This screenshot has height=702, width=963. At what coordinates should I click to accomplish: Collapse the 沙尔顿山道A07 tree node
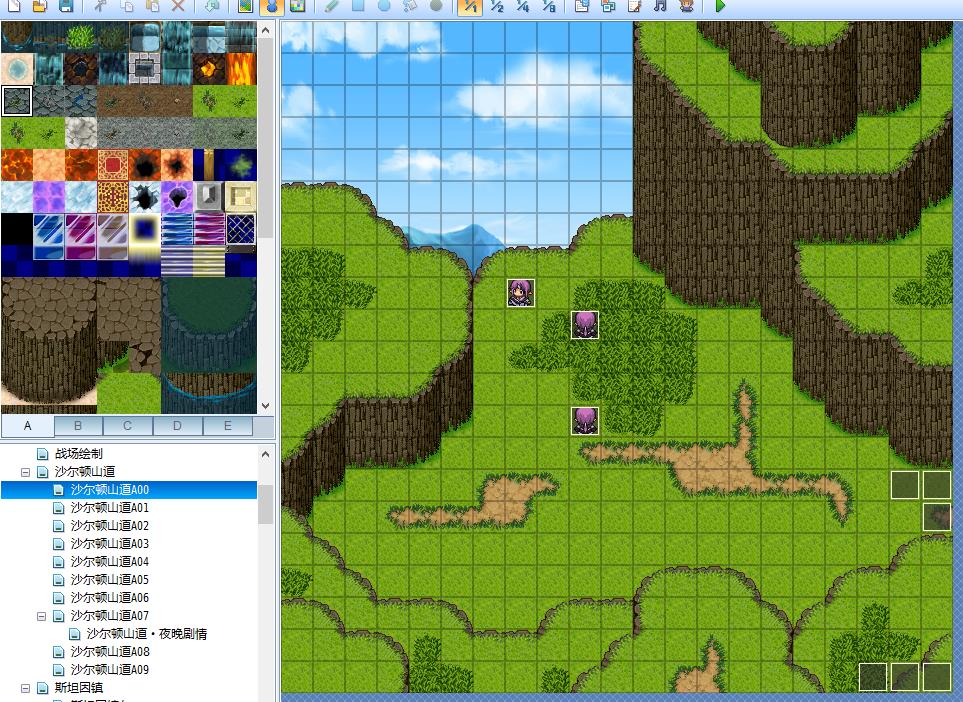tap(42, 616)
